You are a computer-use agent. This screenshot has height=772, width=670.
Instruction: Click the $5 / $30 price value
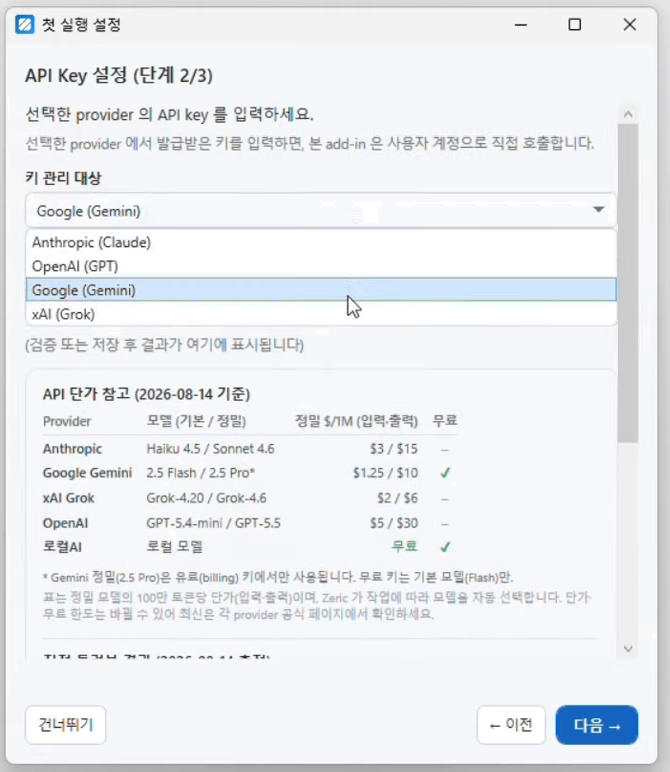(394, 523)
